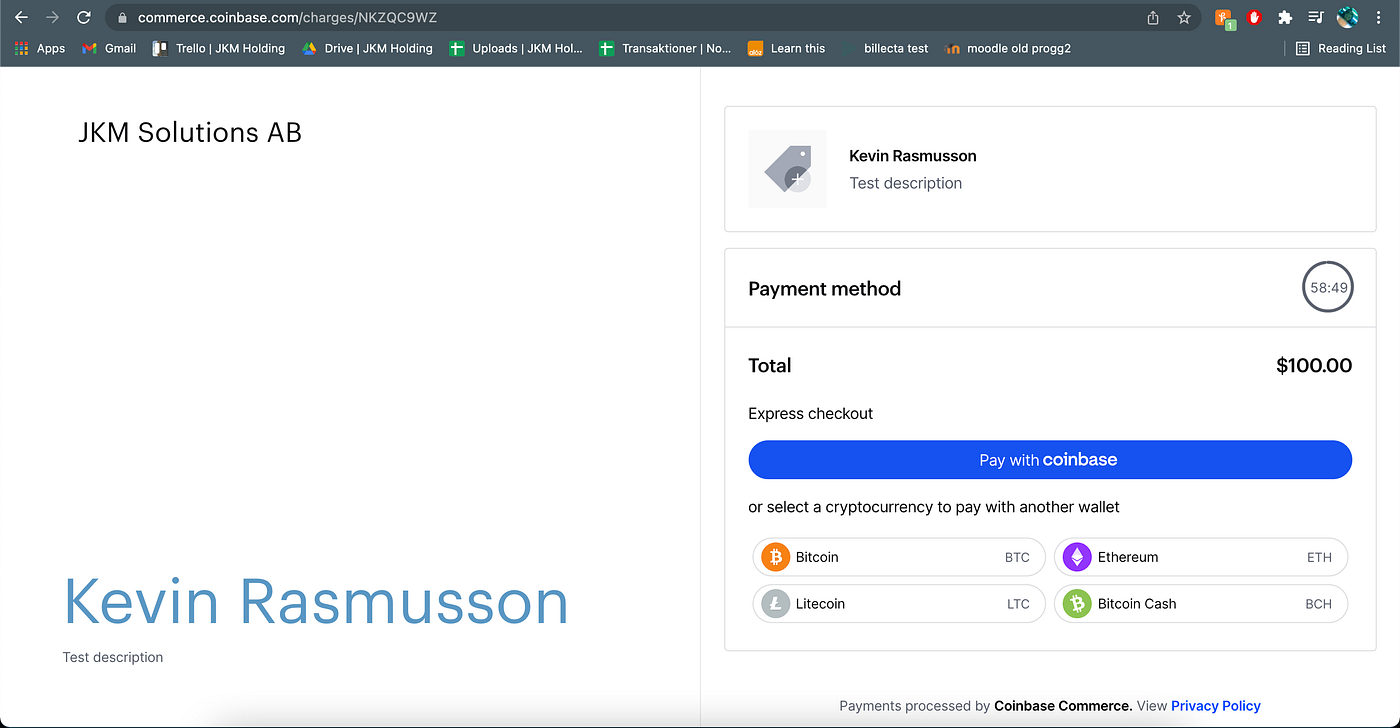Click the orange Bitcoin coin icon
Screen dimensions: 1400x728
[775, 557]
